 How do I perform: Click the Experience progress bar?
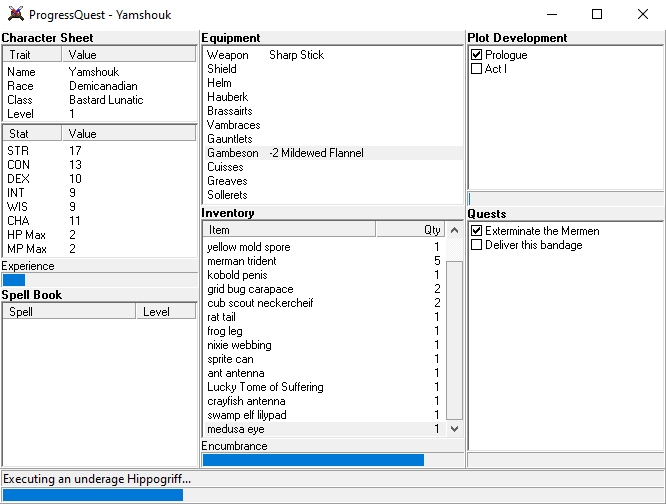pos(99,280)
